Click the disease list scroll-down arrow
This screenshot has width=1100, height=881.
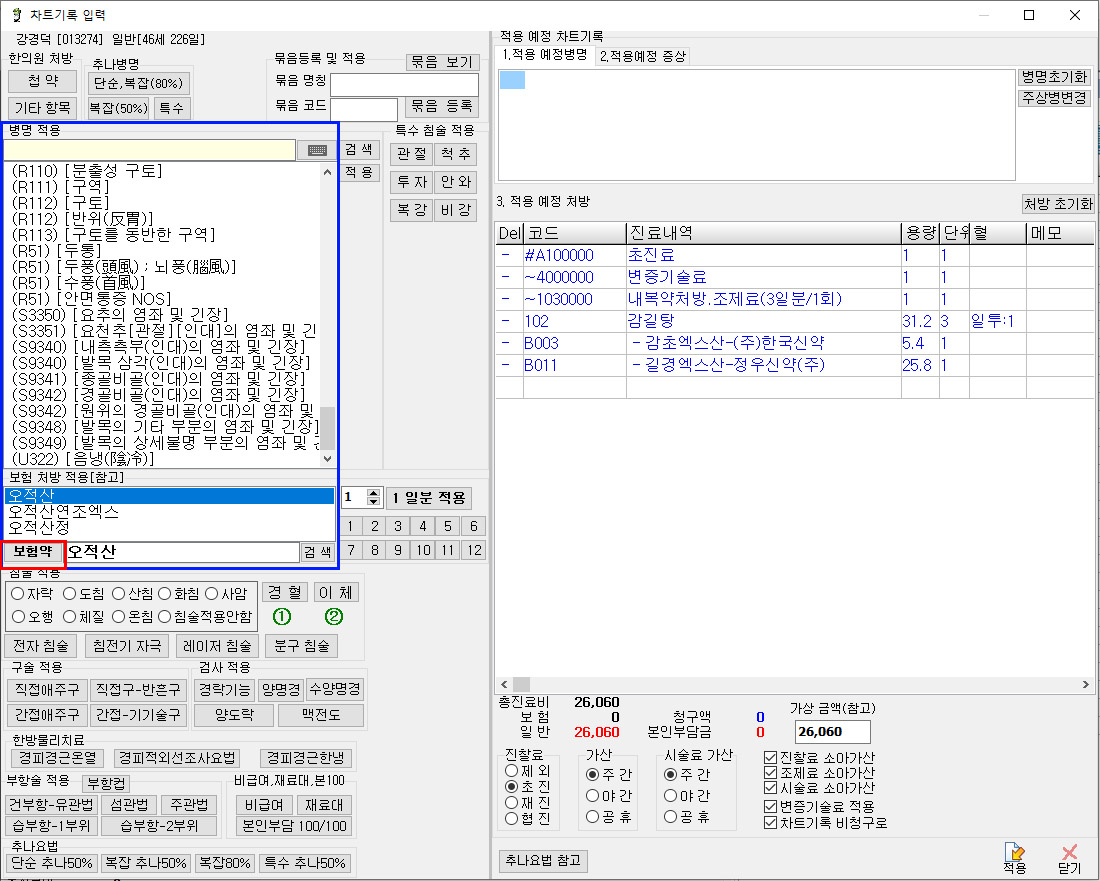click(326, 458)
